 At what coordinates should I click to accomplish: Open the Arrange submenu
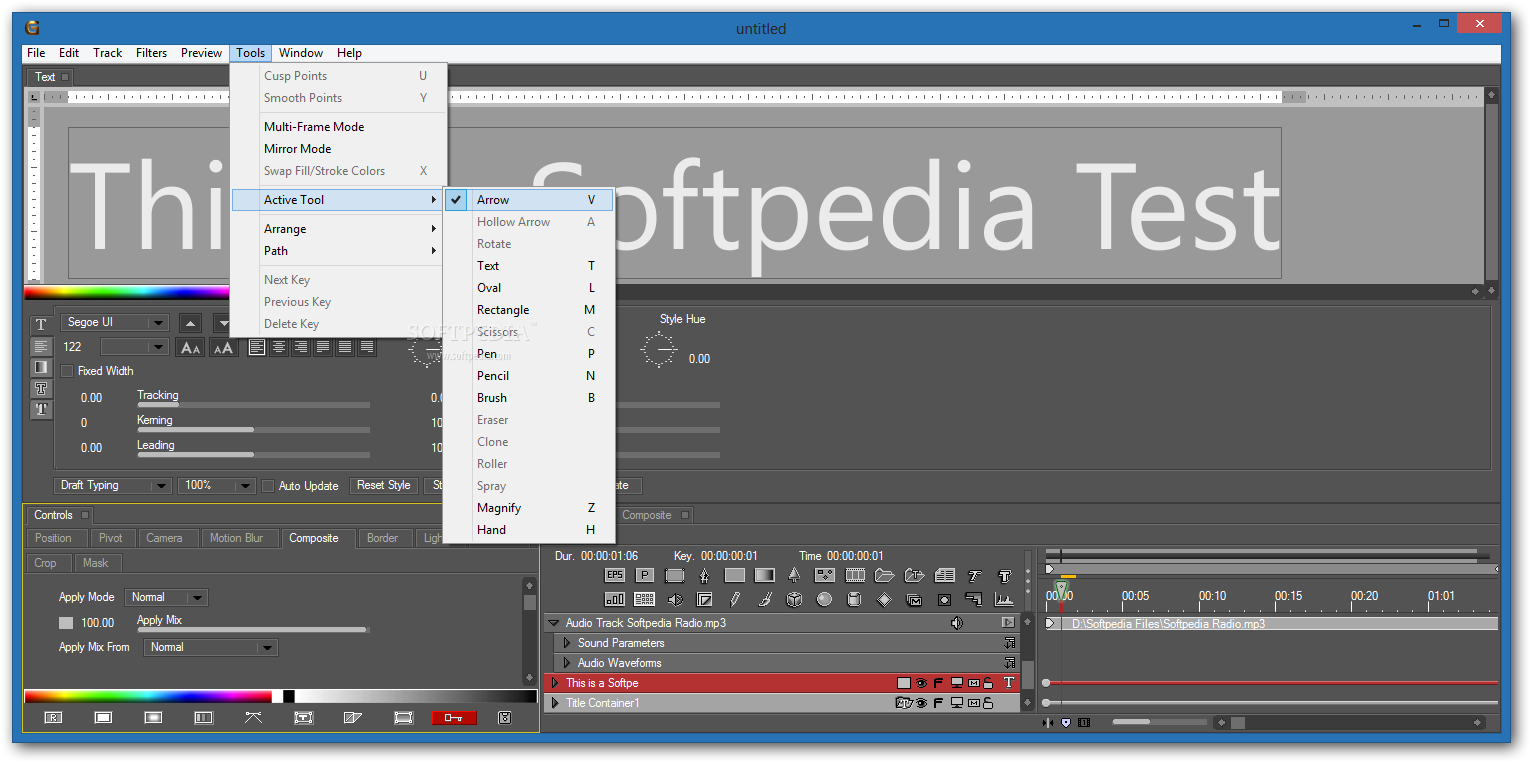point(338,229)
